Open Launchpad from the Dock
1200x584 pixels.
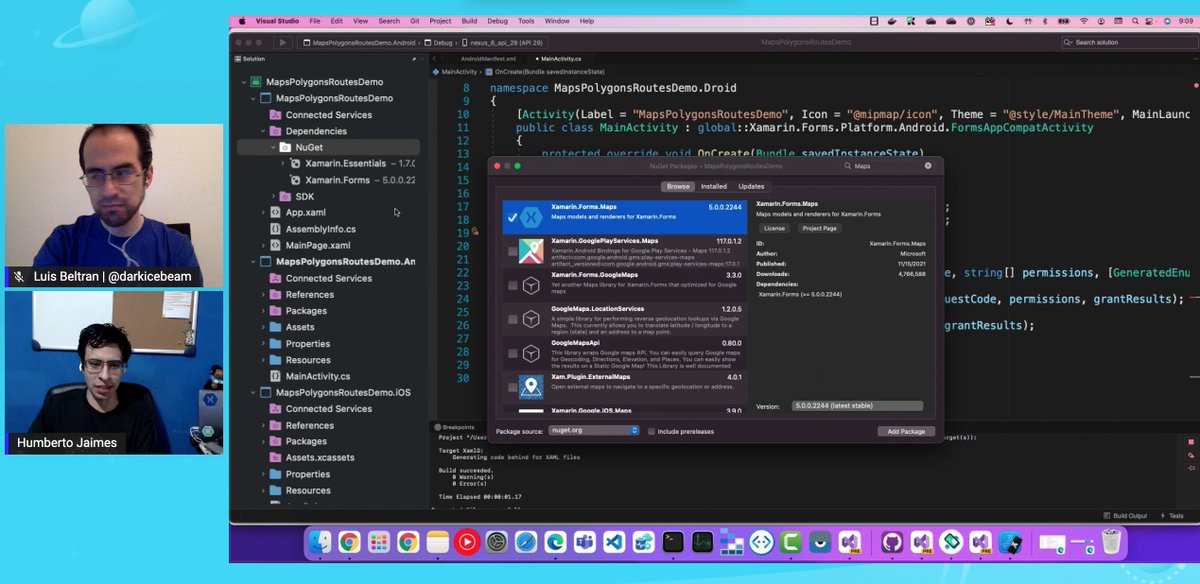coord(378,542)
